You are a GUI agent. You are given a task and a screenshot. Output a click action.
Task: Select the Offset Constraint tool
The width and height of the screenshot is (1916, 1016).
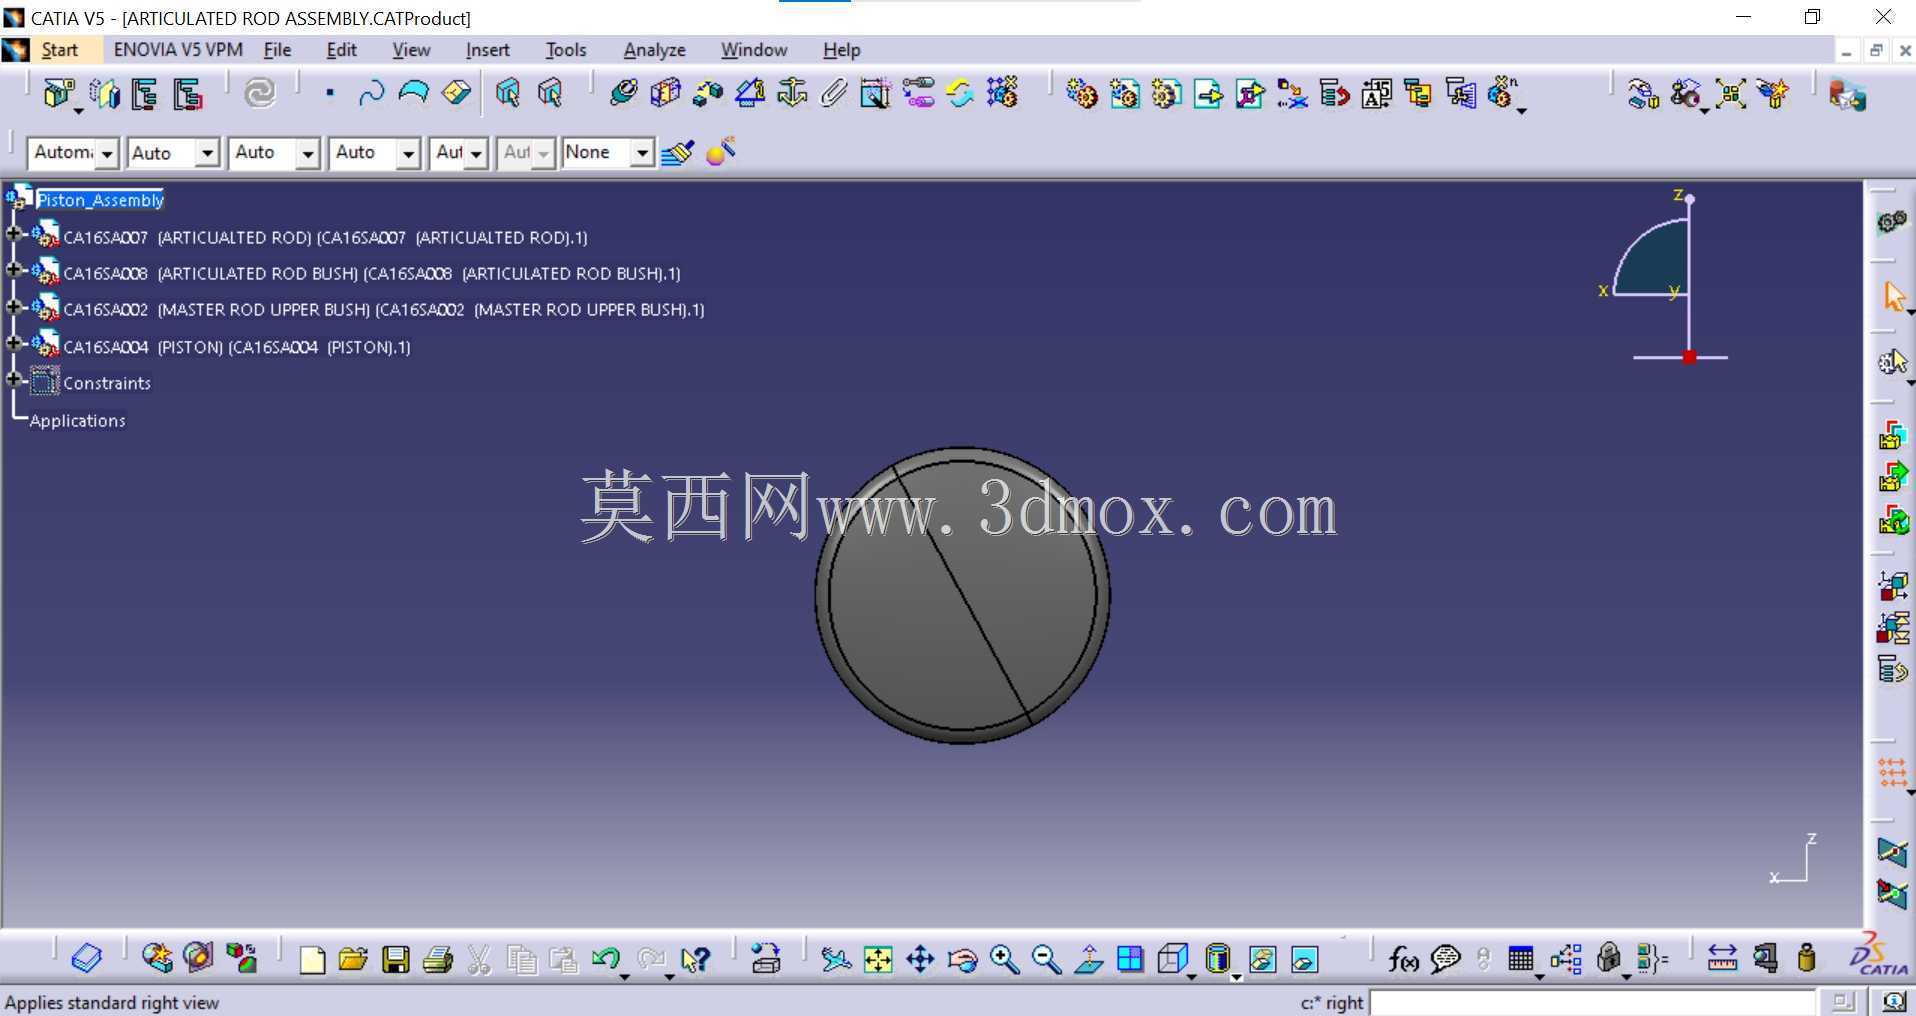(x=707, y=94)
